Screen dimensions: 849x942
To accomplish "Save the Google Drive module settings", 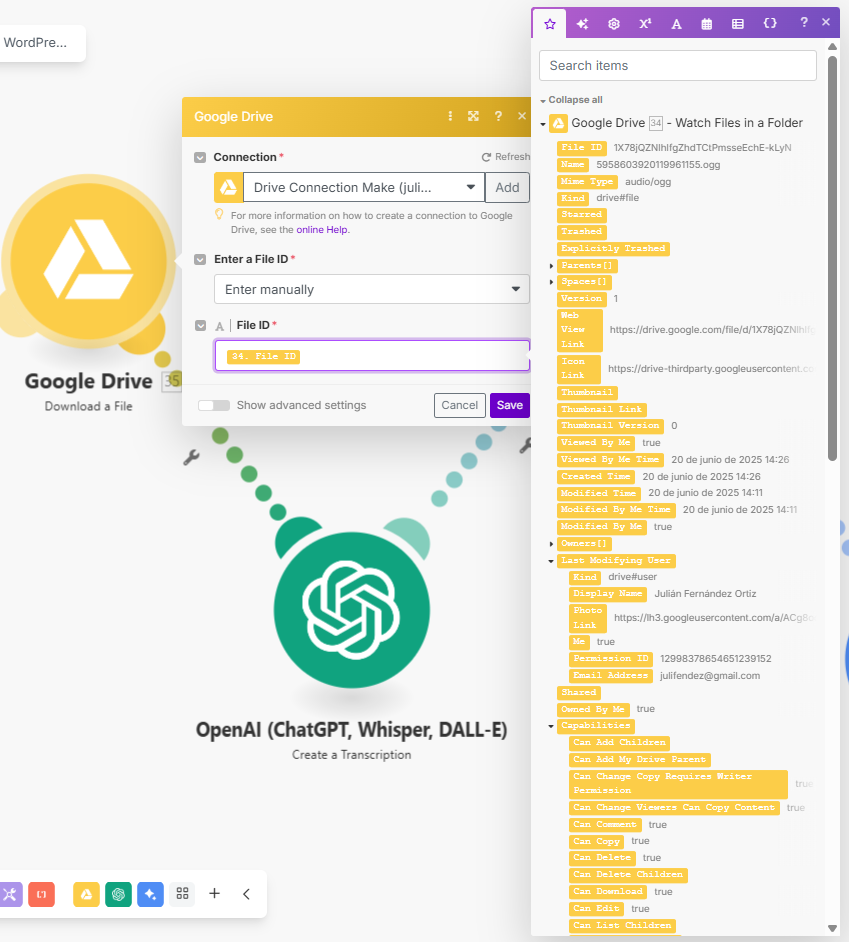I will point(510,405).
